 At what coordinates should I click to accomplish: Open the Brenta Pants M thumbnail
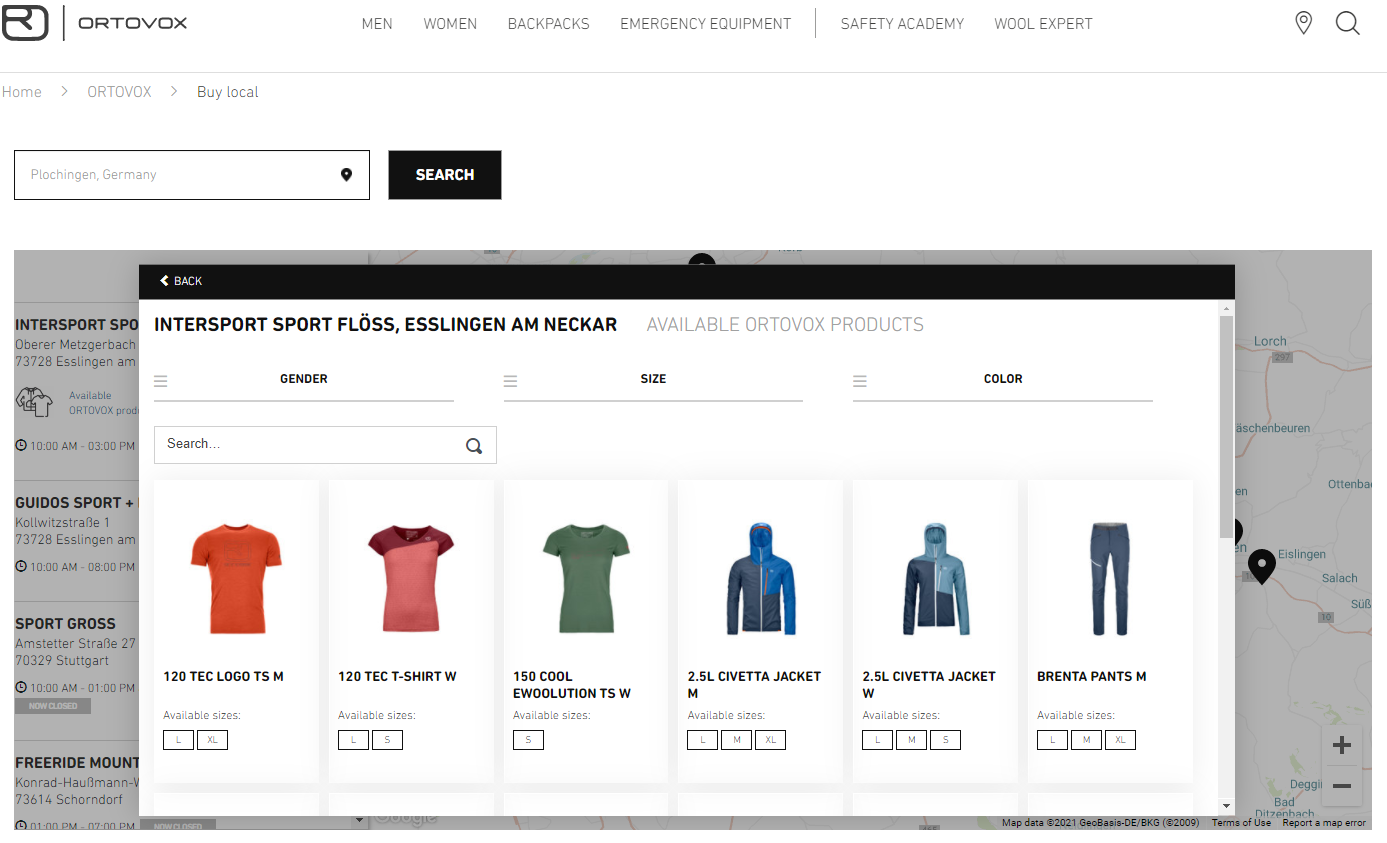tap(1110, 577)
